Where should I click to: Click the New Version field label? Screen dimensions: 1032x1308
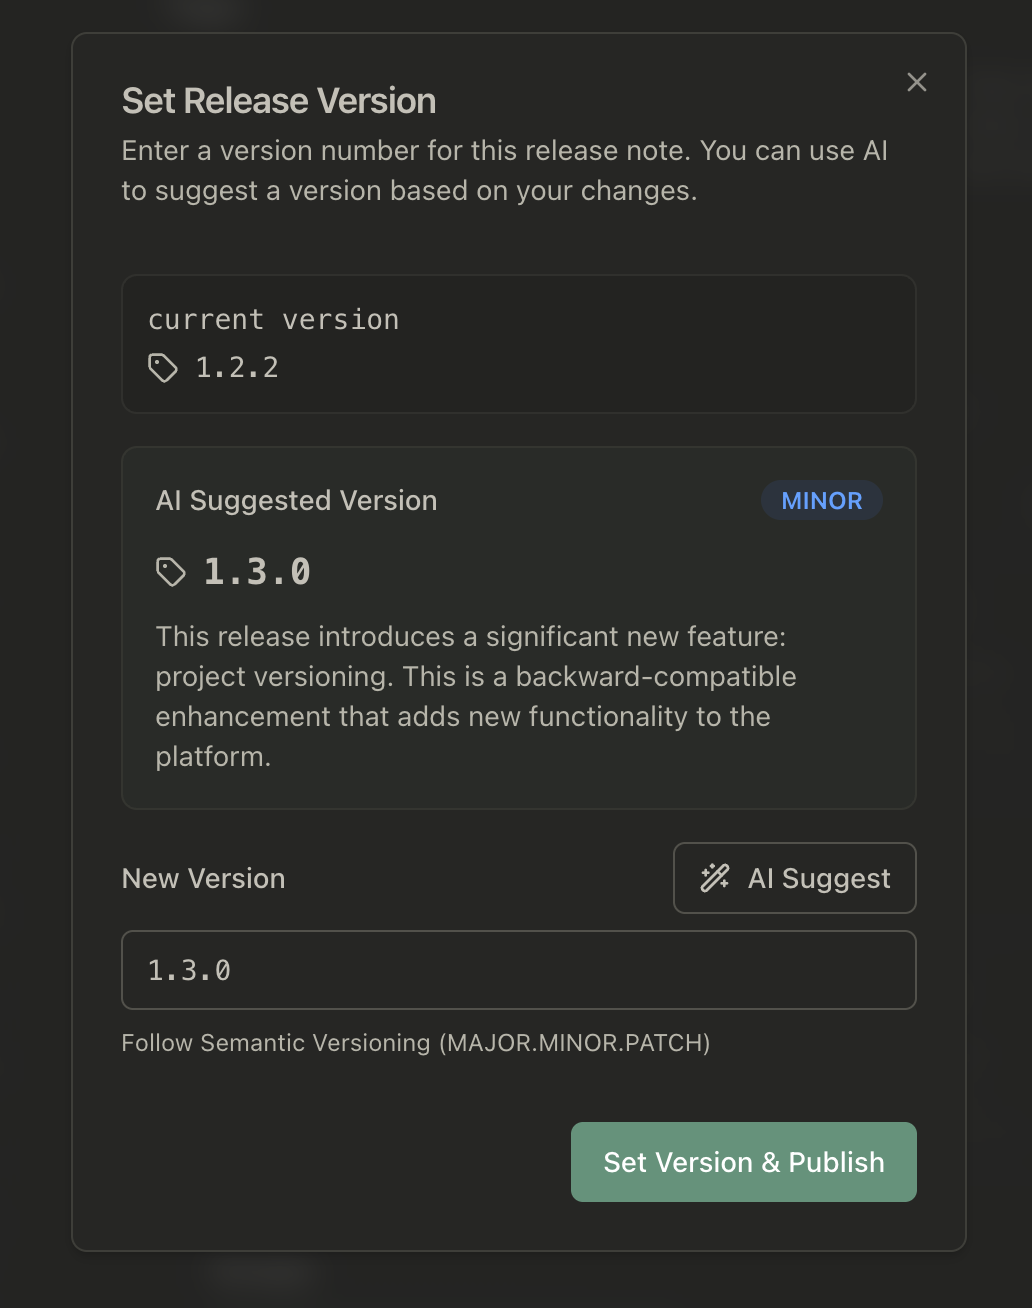click(203, 878)
